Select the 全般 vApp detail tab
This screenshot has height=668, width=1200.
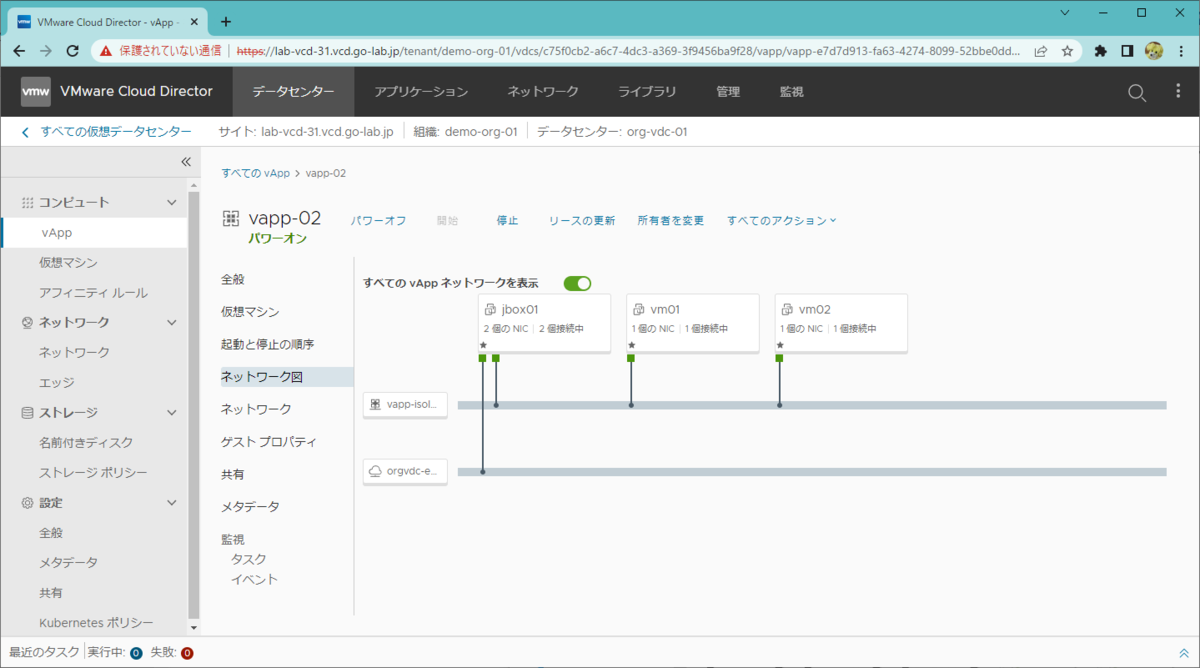(233, 279)
